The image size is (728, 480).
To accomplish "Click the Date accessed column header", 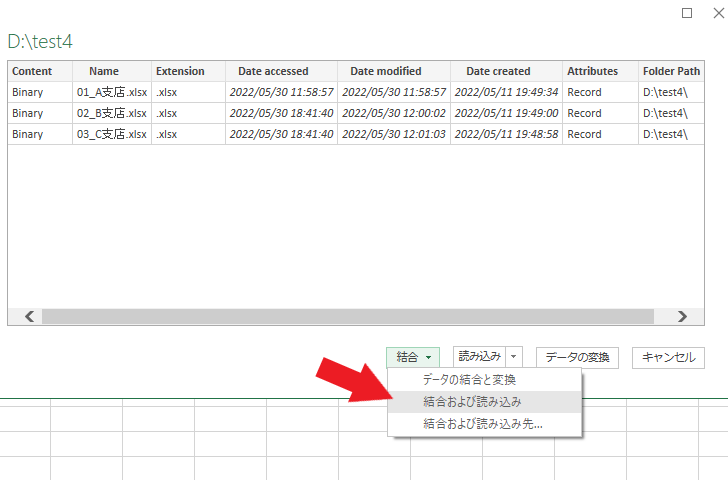I will tap(281, 71).
